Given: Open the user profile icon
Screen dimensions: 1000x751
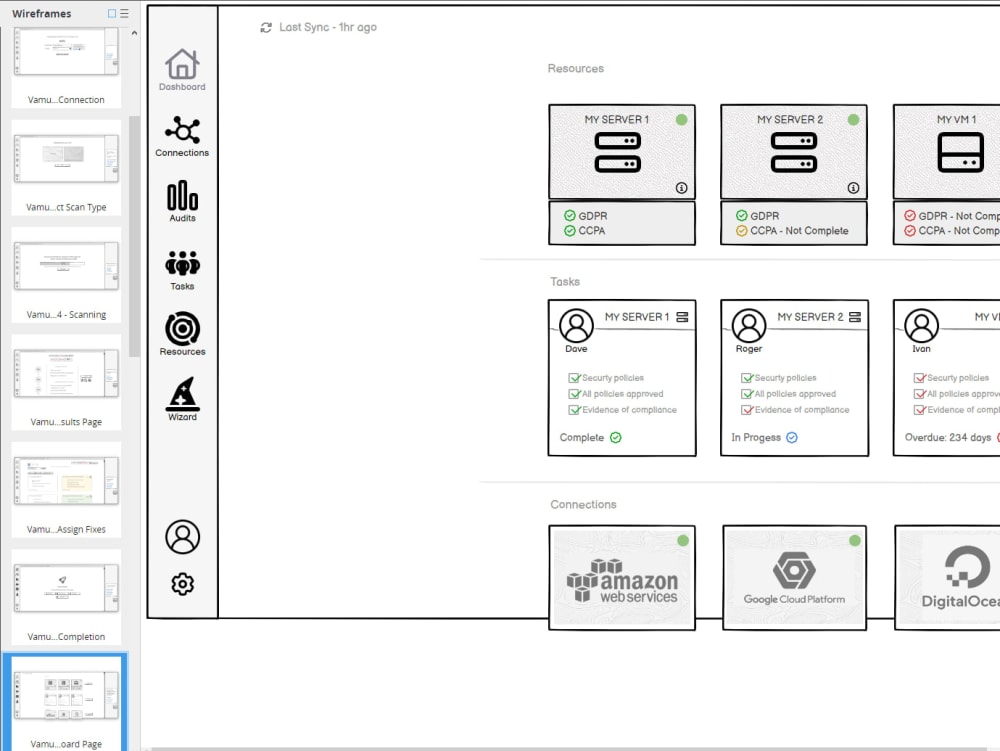Looking at the screenshot, I should click(181, 536).
